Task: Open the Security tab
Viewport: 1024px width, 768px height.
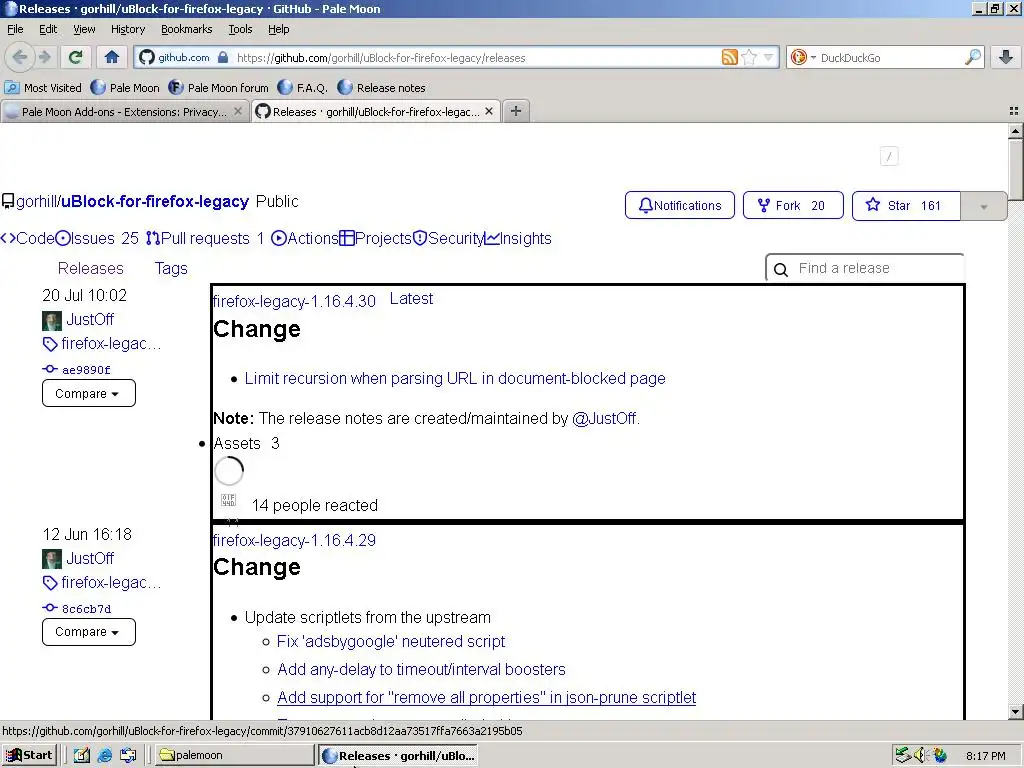Action: coord(449,238)
